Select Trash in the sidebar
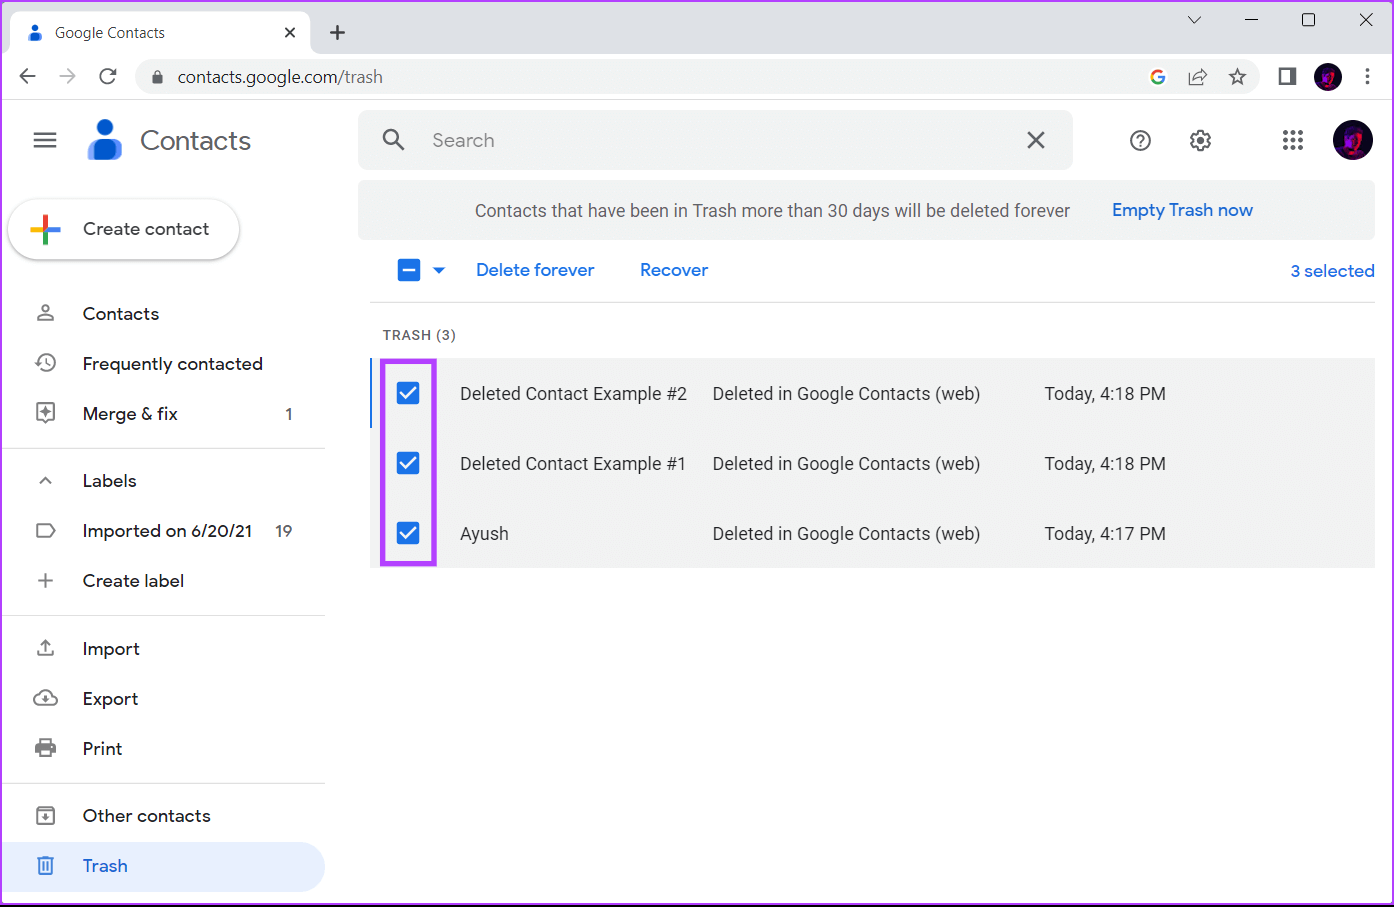Viewport: 1394px width, 907px height. pos(164,866)
